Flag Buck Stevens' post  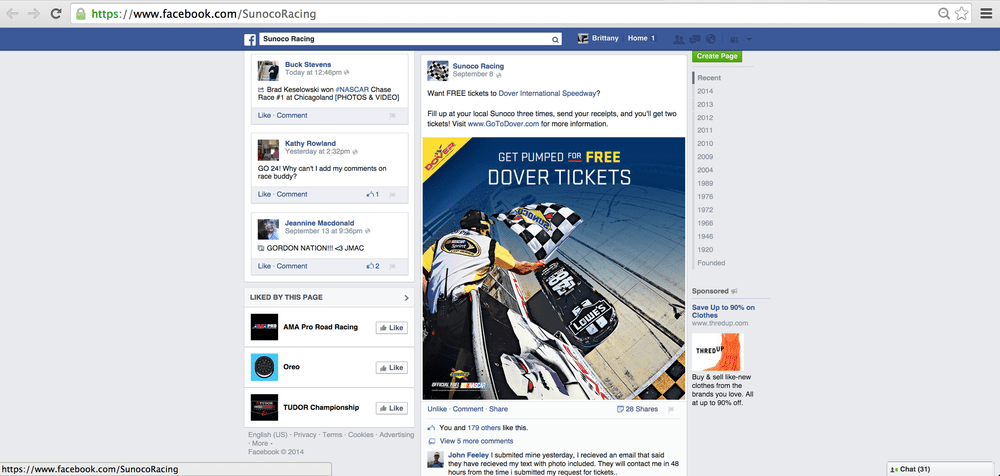tap(392, 115)
